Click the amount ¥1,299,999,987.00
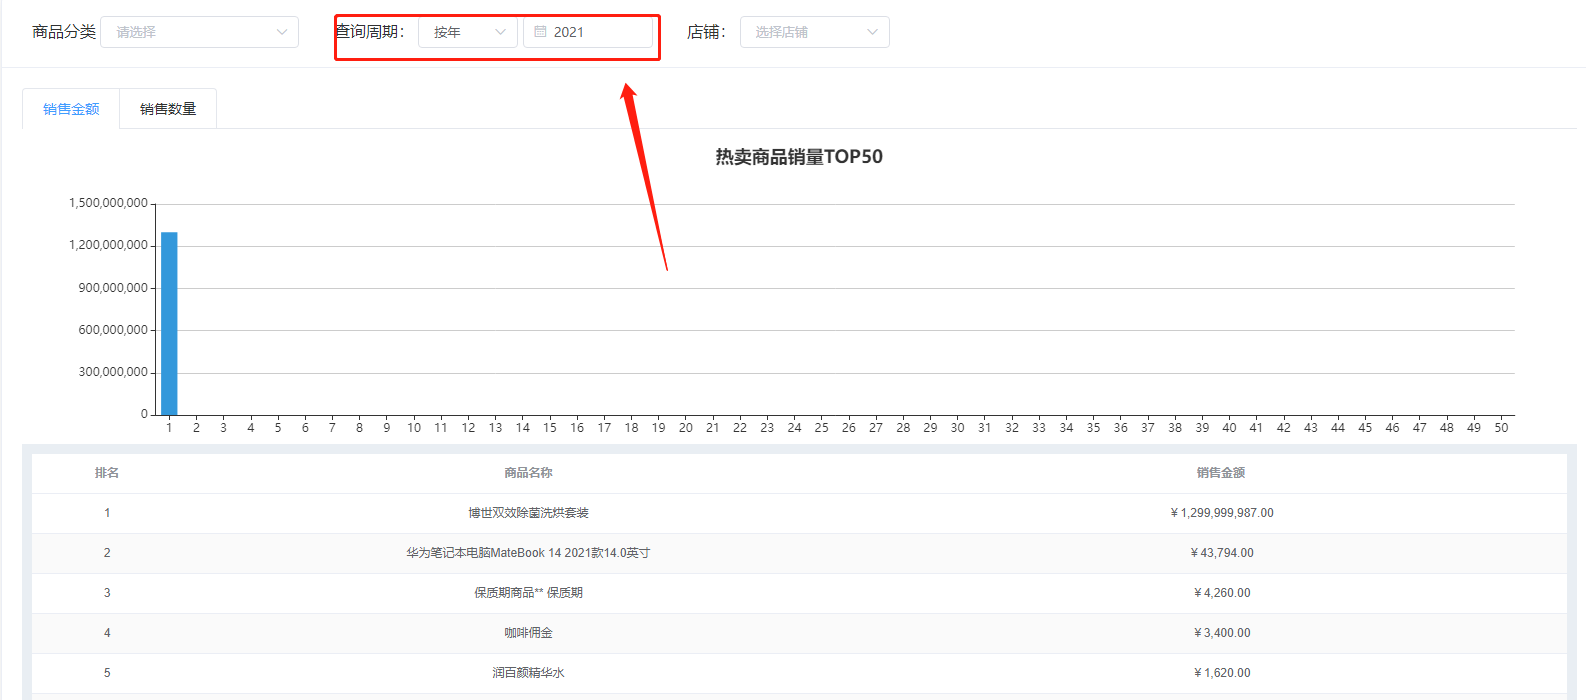Image resolution: width=1586 pixels, height=700 pixels. pyautogui.click(x=1222, y=513)
